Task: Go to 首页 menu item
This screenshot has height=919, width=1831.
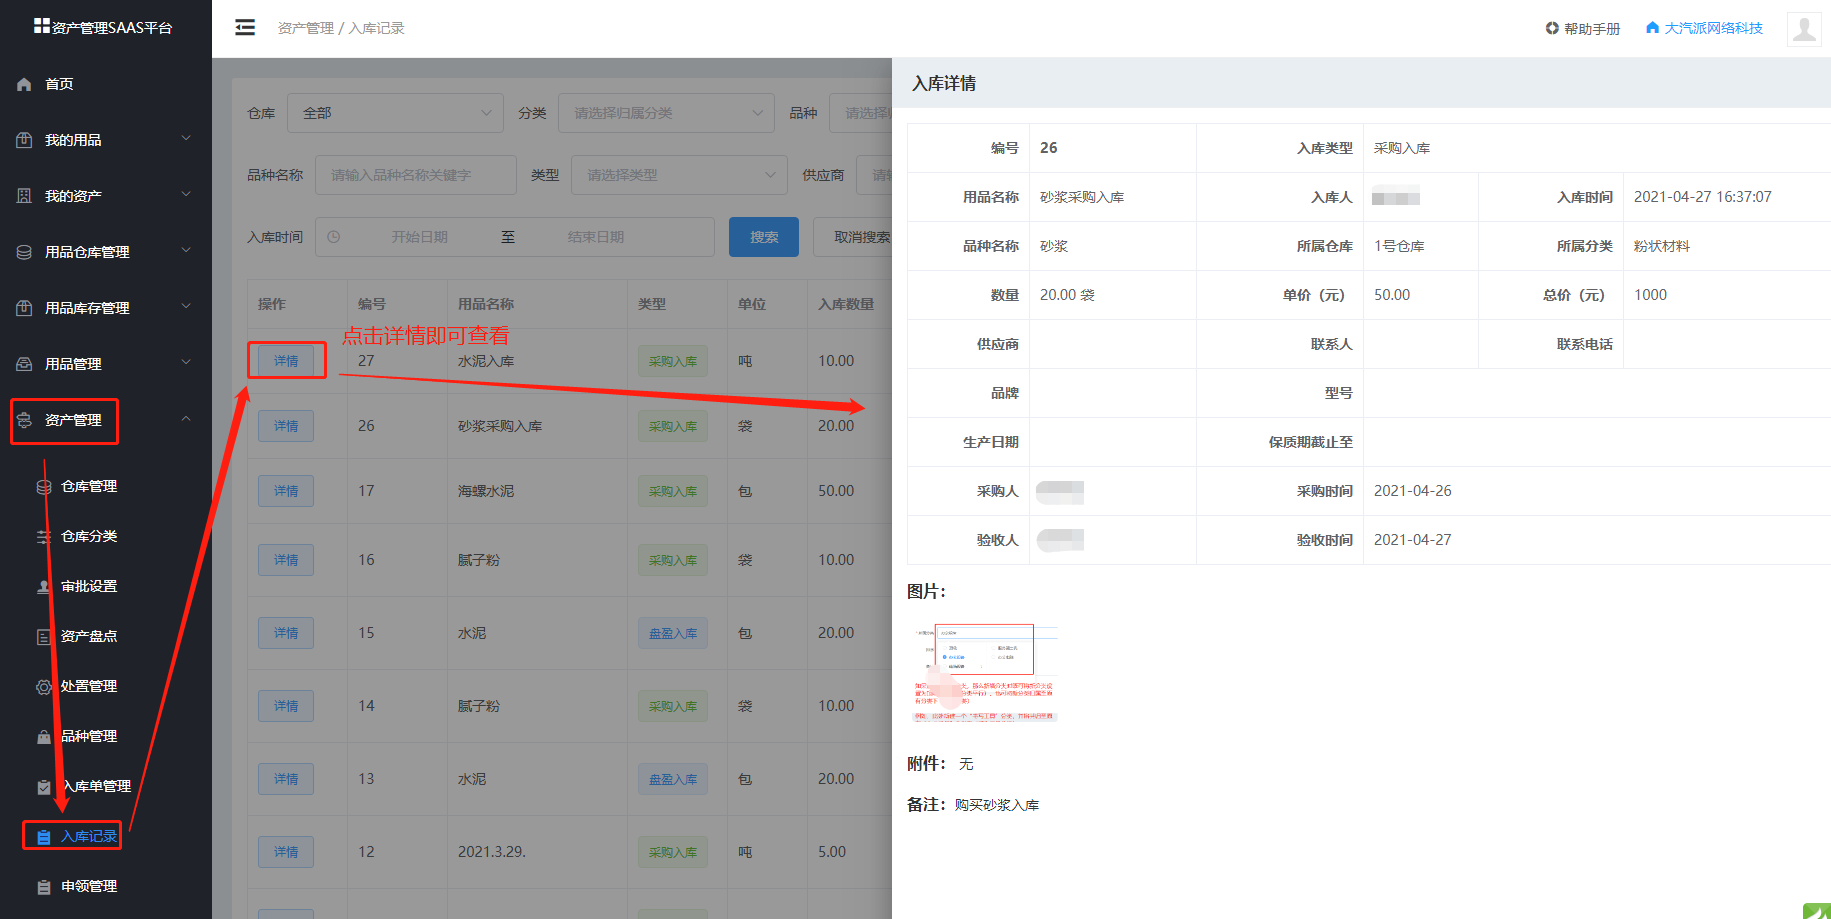Action: (x=59, y=84)
